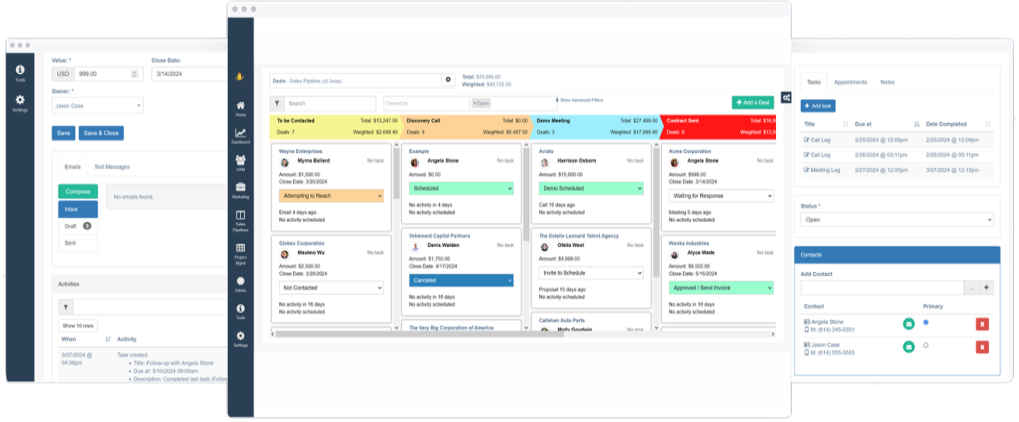The width and height of the screenshot is (1019, 422).
Task: Set Jason Case as primary contact
Action: coord(925,345)
